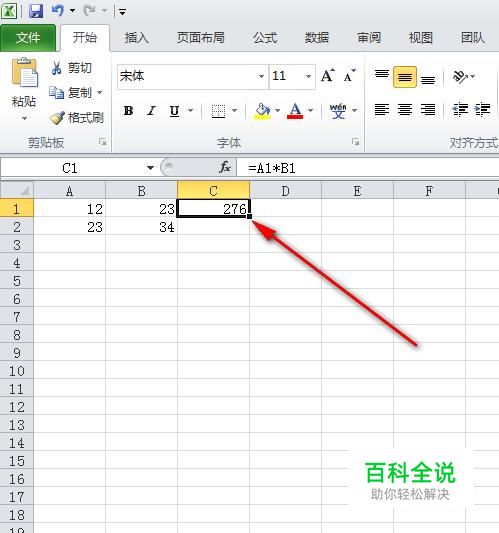Click the fx insert function icon
499x533 pixels.
(225, 167)
